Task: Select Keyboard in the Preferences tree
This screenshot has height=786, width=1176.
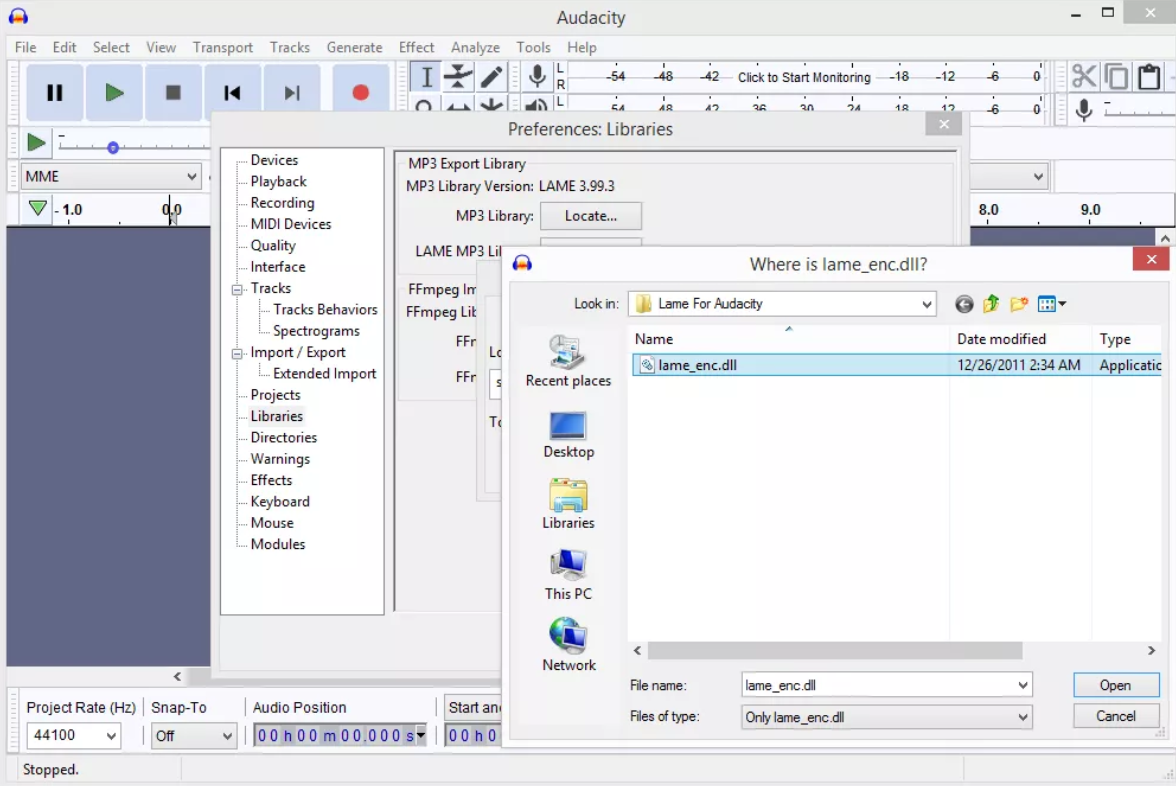Action: 280,502
